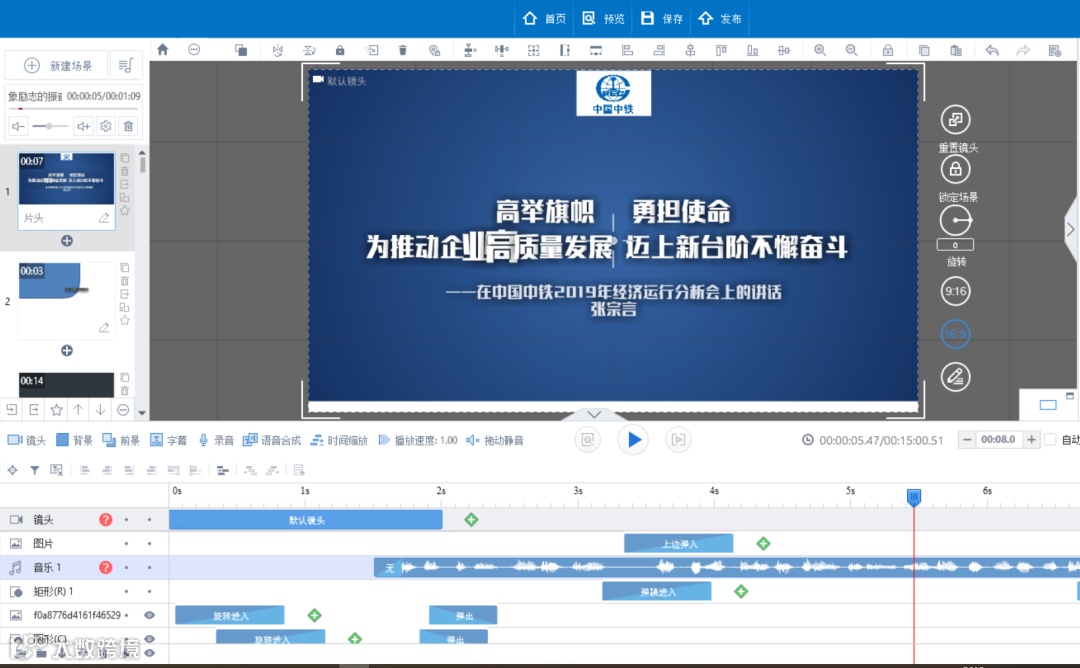Zoom in on the canvas
This screenshot has width=1080, height=668.
pos(820,50)
